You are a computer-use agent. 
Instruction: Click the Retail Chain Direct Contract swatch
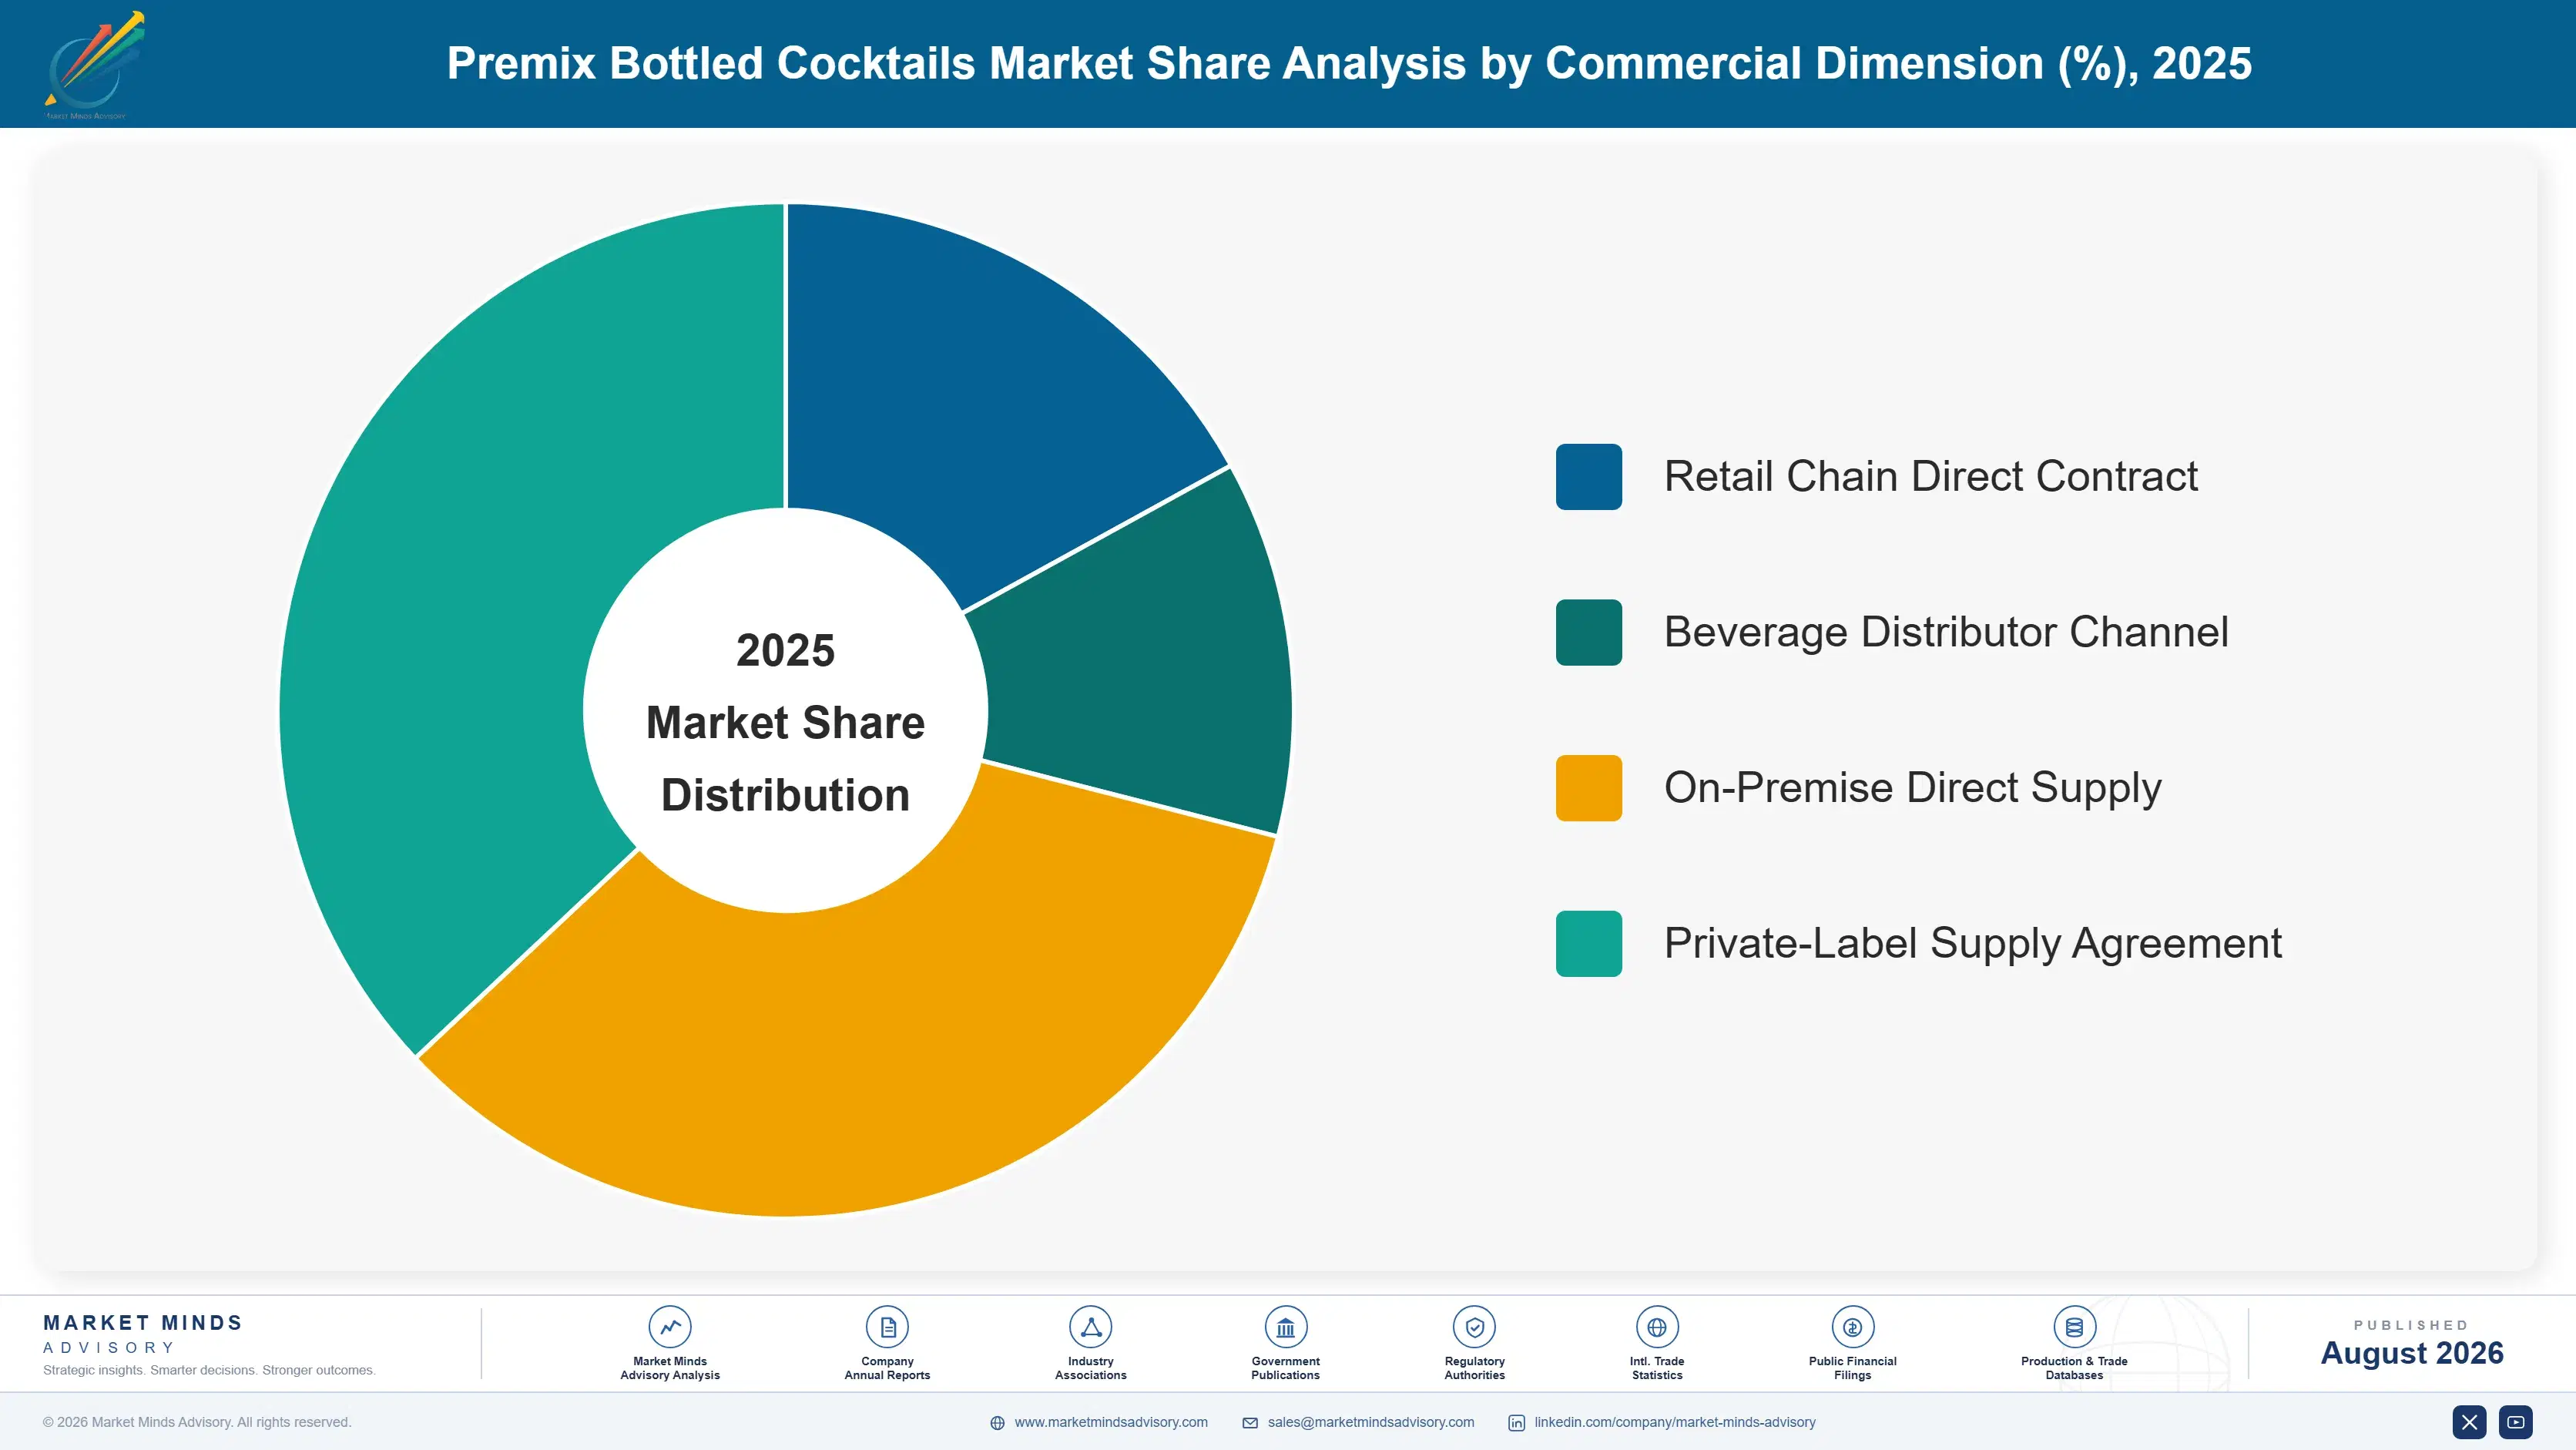point(1588,477)
